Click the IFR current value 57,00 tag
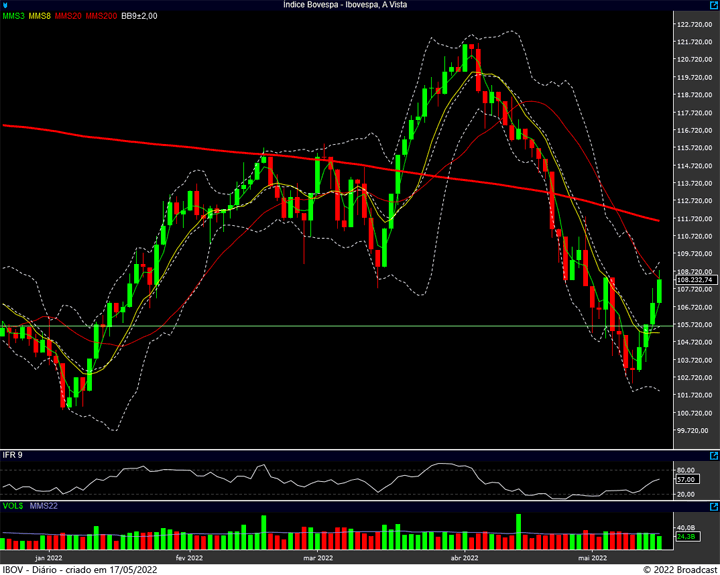Image resolution: width=720 pixels, height=575 pixels. click(685, 480)
